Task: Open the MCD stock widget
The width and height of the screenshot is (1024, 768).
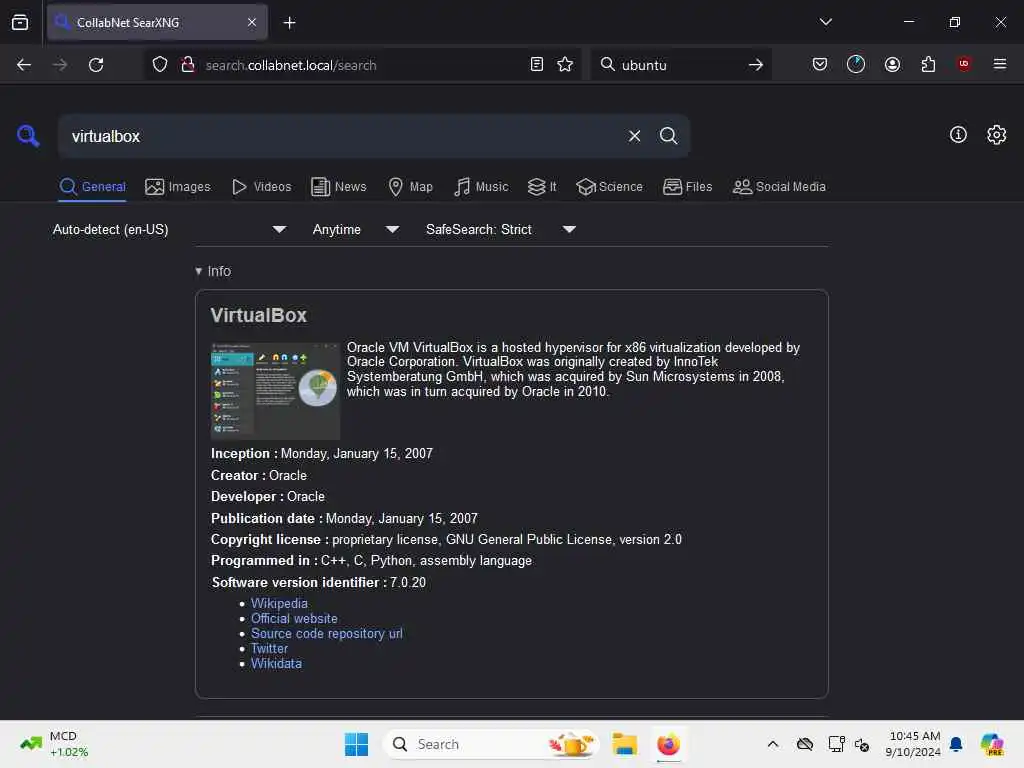Action: (x=54, y=744)
